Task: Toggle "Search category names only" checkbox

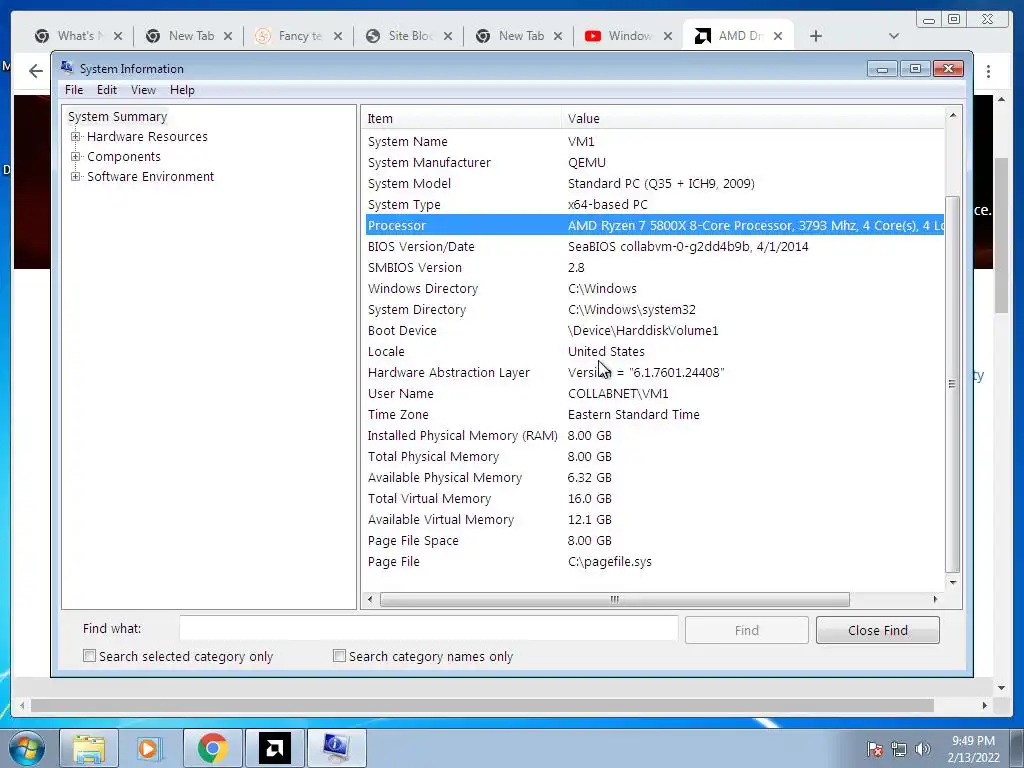Action: coord(339,656)
